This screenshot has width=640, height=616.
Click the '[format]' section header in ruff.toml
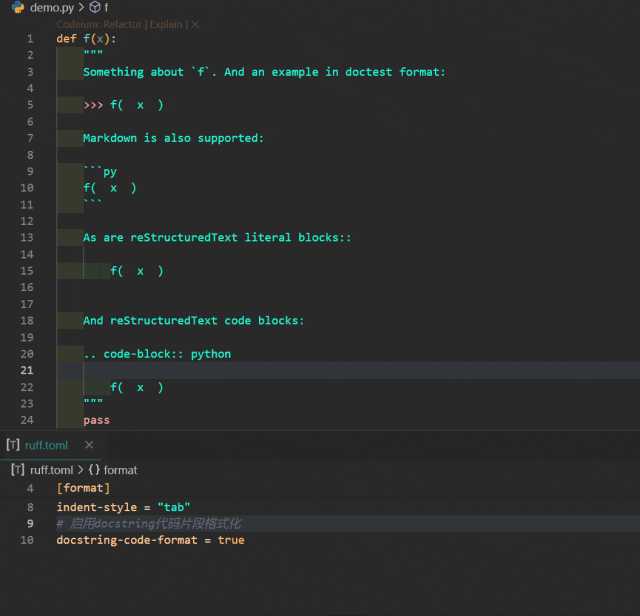click(83, 488)
